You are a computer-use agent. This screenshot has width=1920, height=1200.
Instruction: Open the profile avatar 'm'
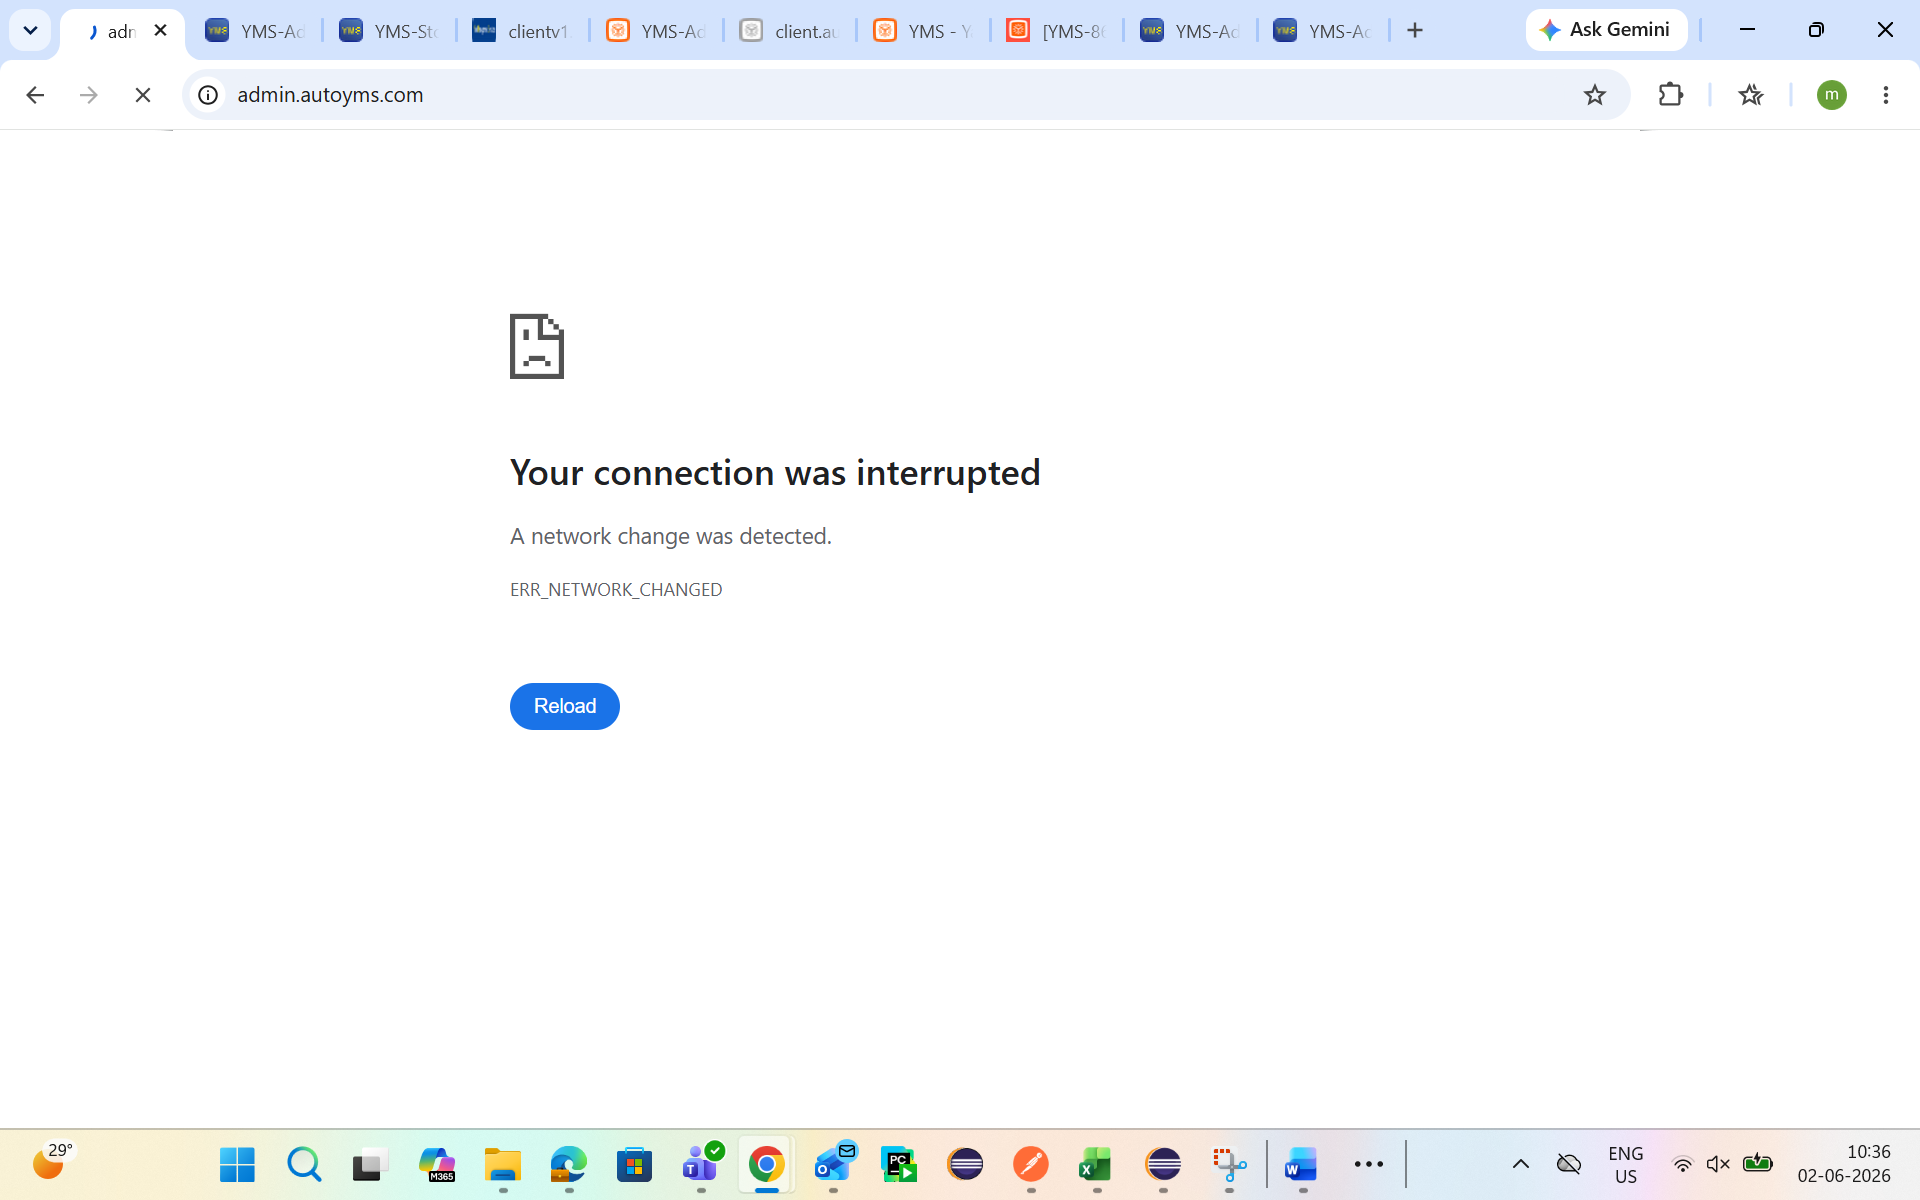point(1831,95)
